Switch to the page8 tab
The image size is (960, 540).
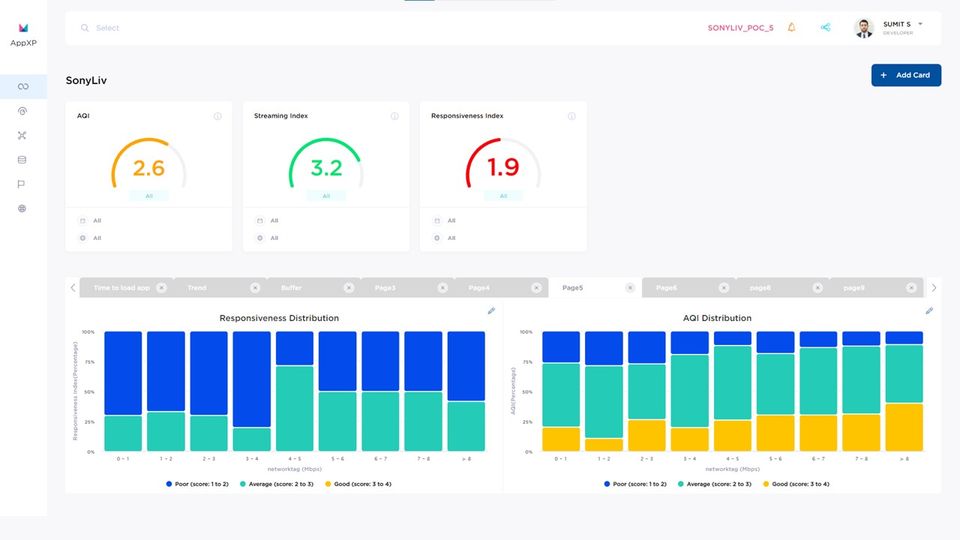(x=760, y=288)
